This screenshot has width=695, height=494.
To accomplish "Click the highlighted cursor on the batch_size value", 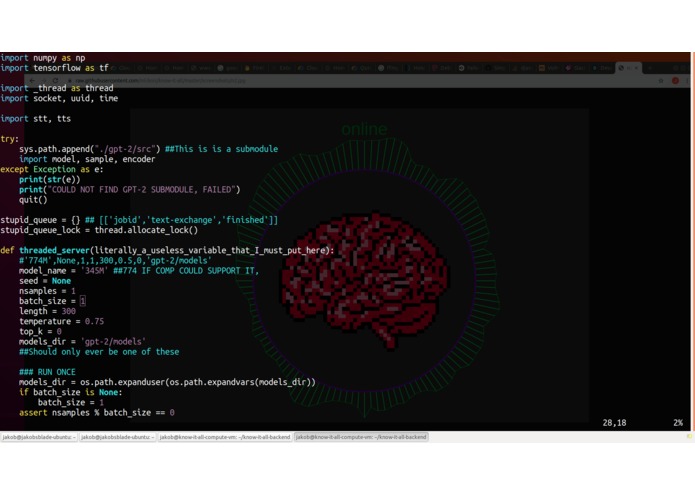I will click(82, 301).
